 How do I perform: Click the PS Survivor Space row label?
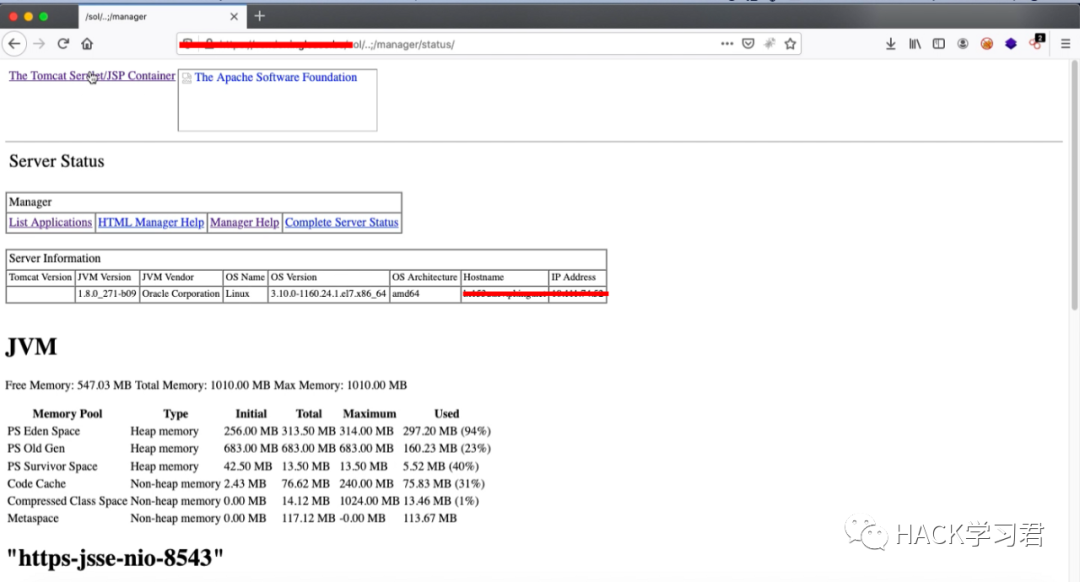point(52,466)
